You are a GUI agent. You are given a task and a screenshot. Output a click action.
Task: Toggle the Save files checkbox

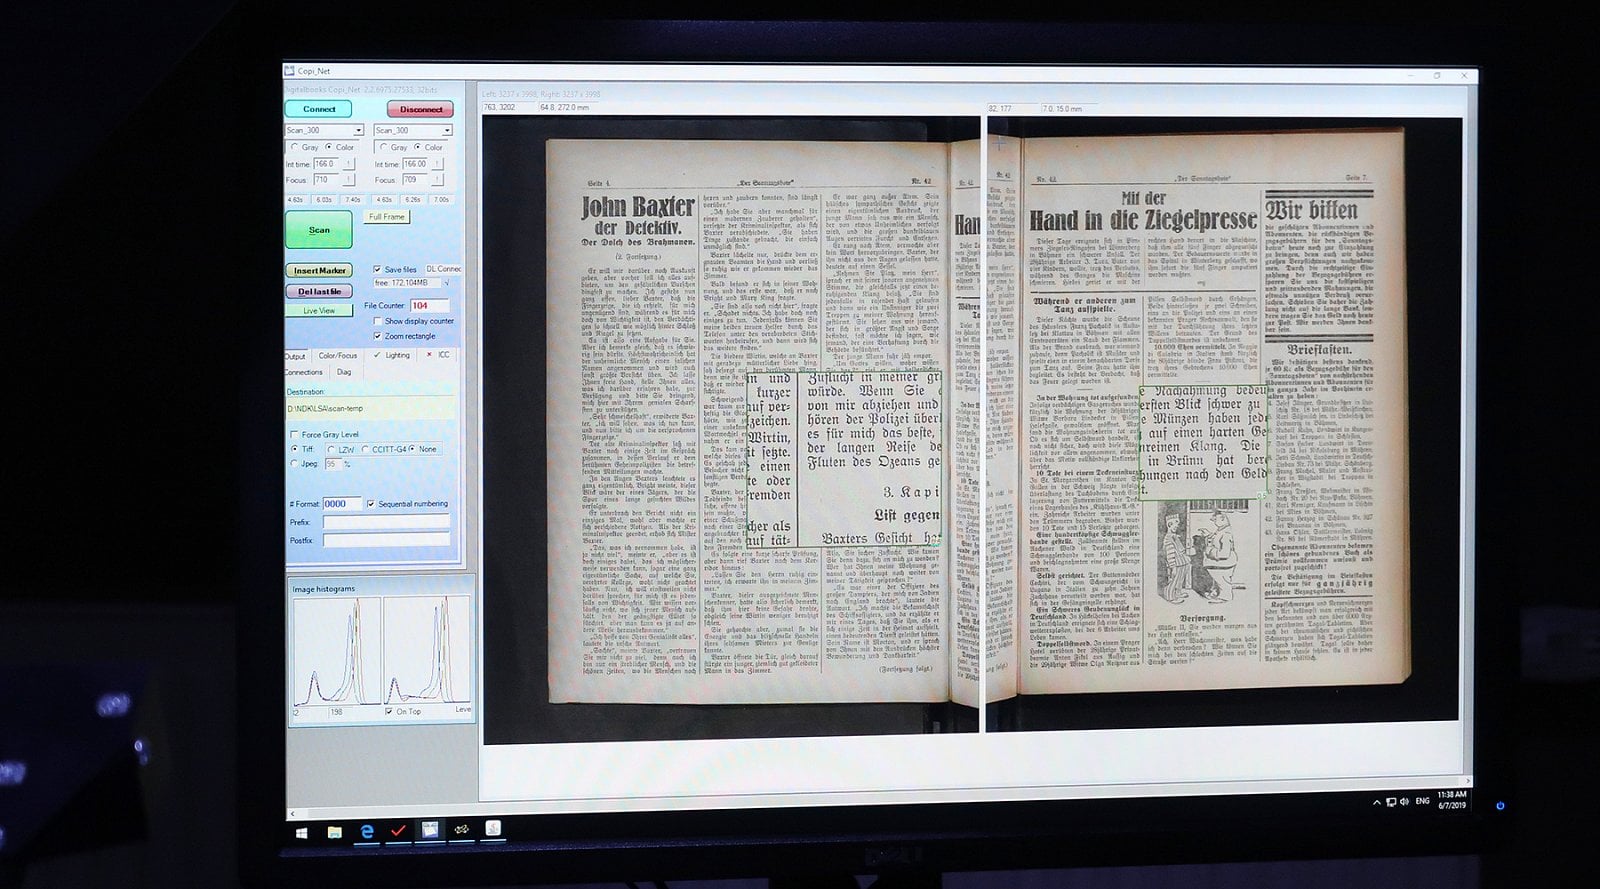click(x=377, y=269)
